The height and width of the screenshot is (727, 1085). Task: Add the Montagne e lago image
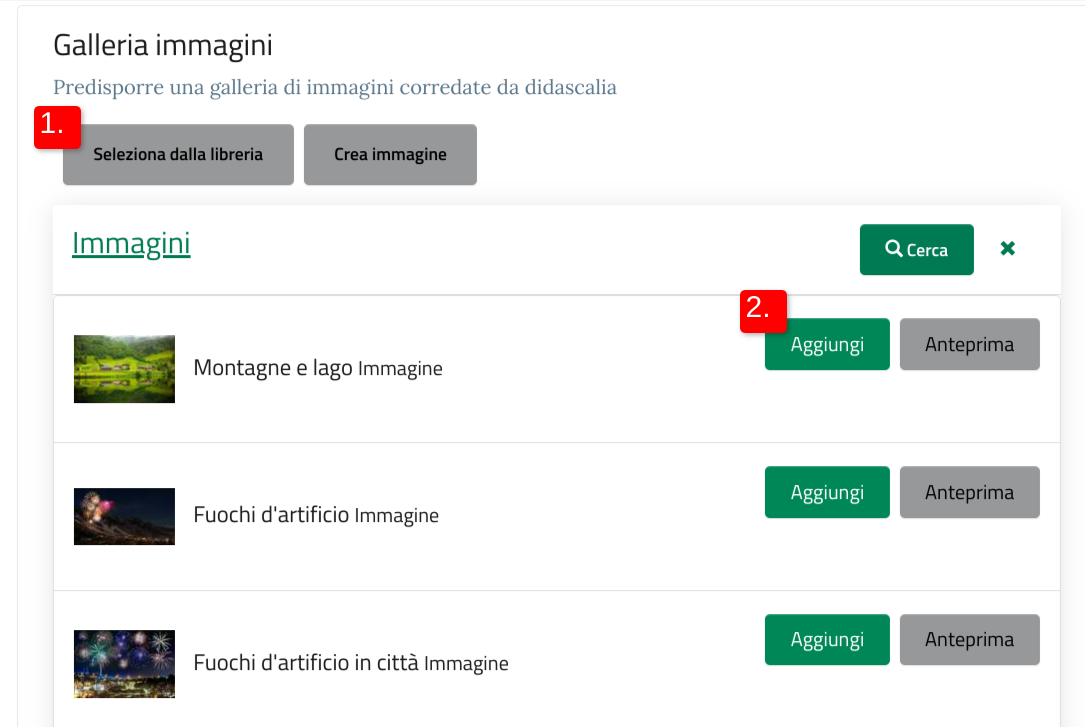coord(827,344)
